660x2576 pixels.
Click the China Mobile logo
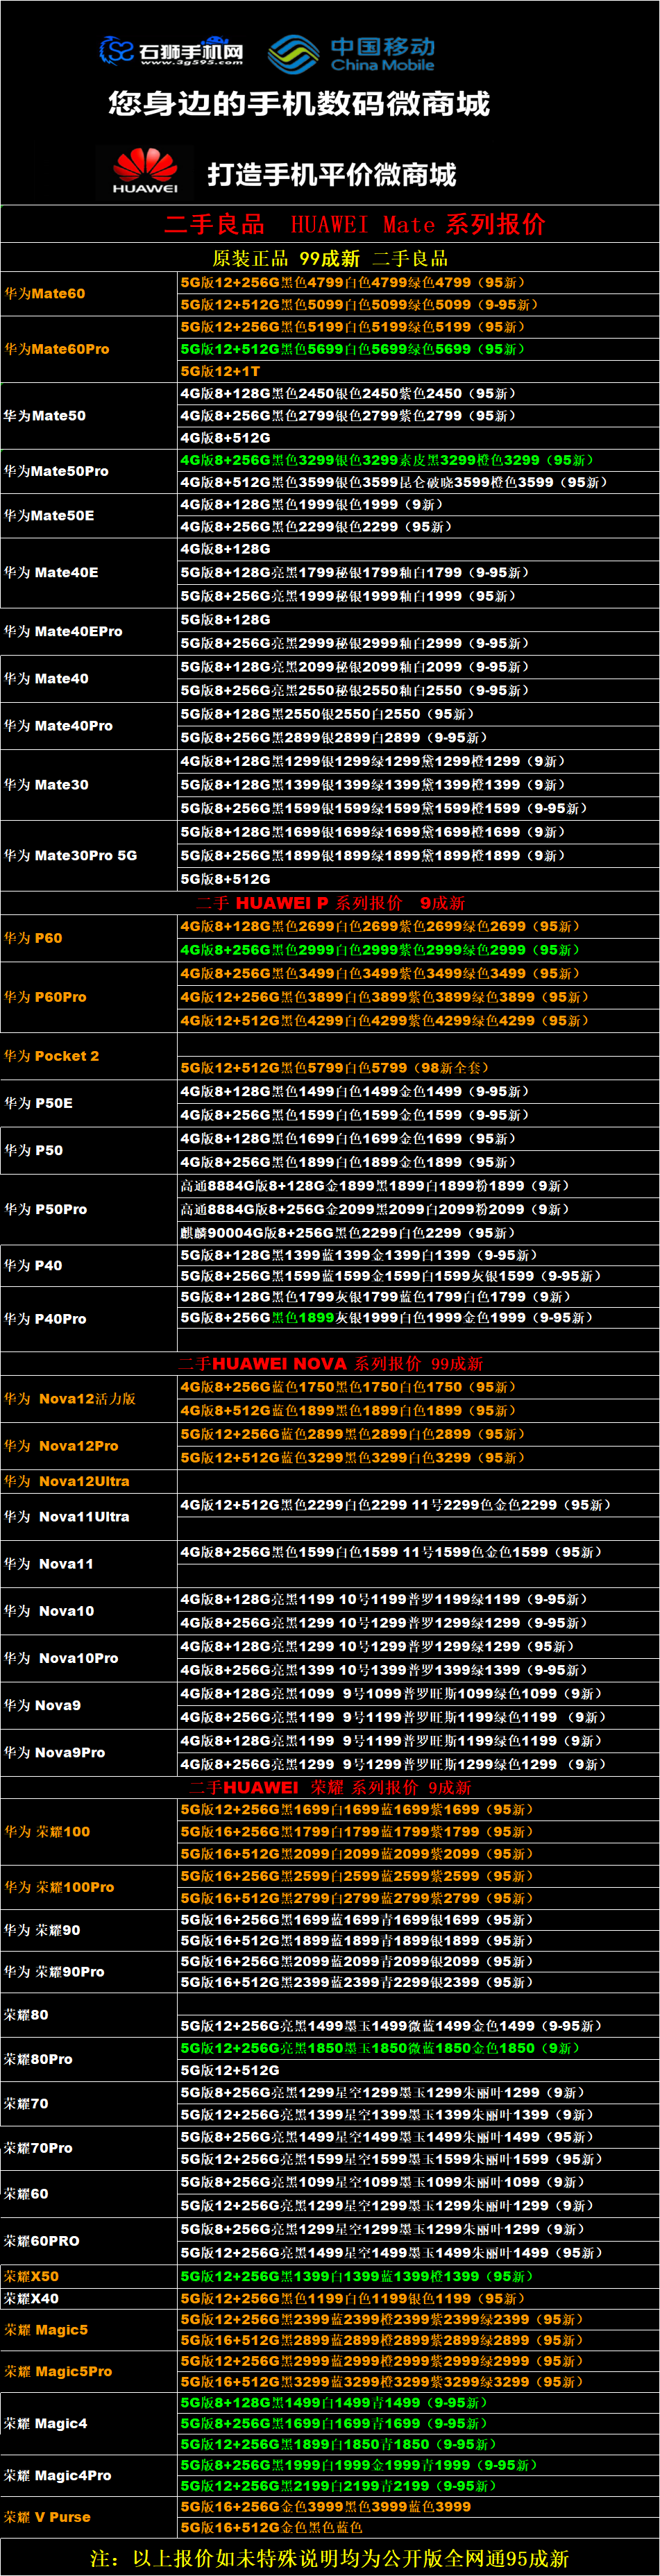(x=351, y=54)
